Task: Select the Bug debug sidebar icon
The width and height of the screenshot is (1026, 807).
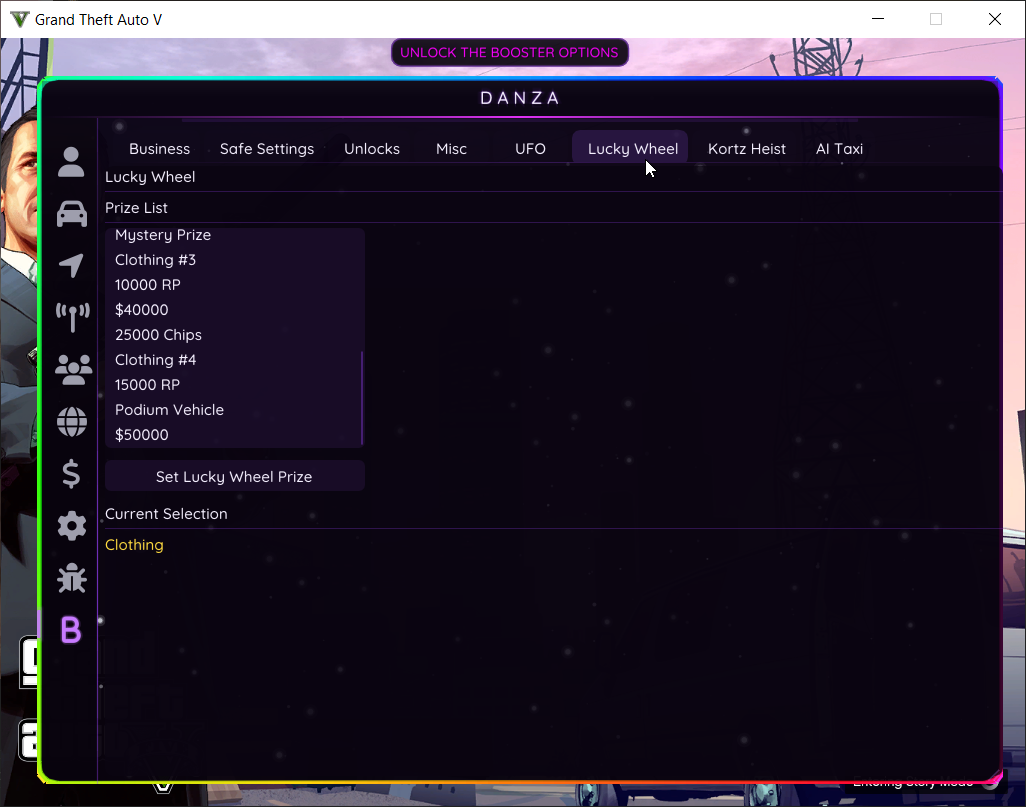Action: [72, 578]
